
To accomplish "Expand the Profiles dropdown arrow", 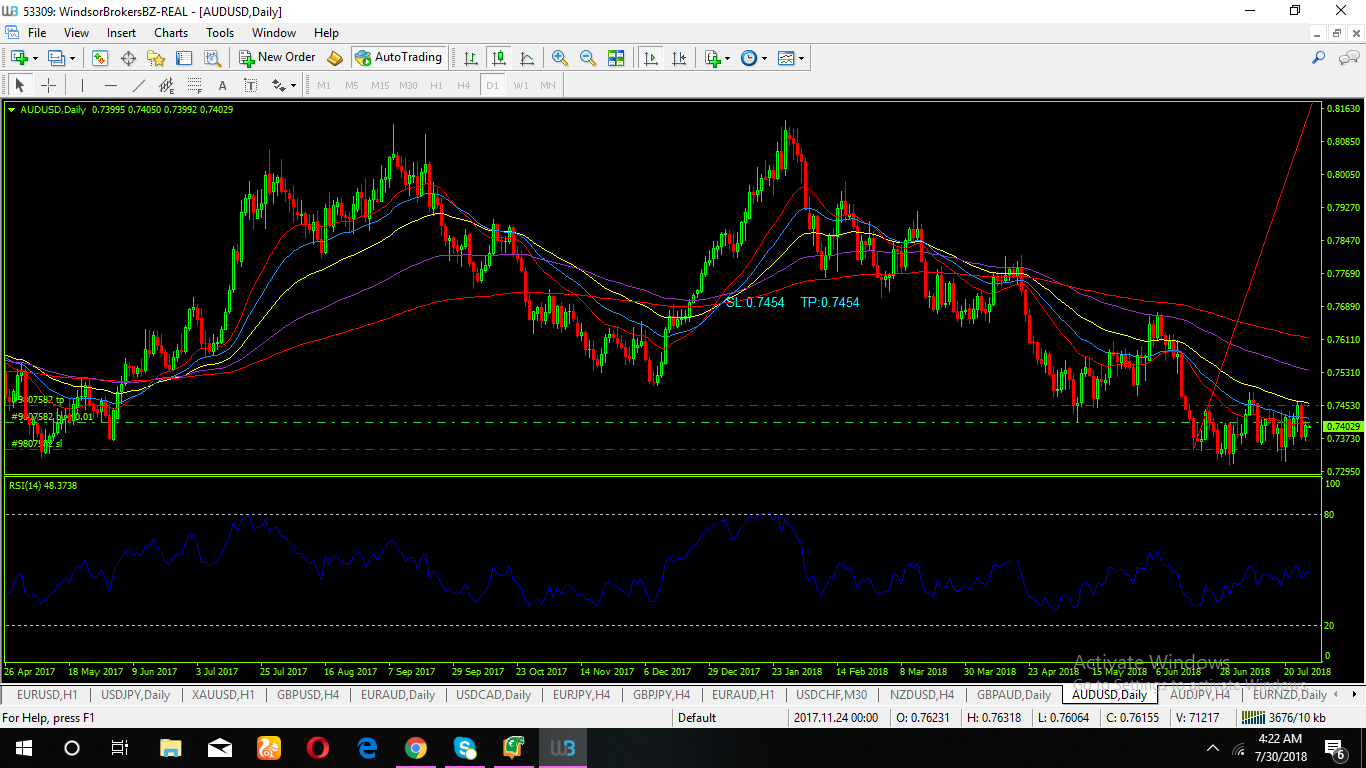I will pos(72,58).
